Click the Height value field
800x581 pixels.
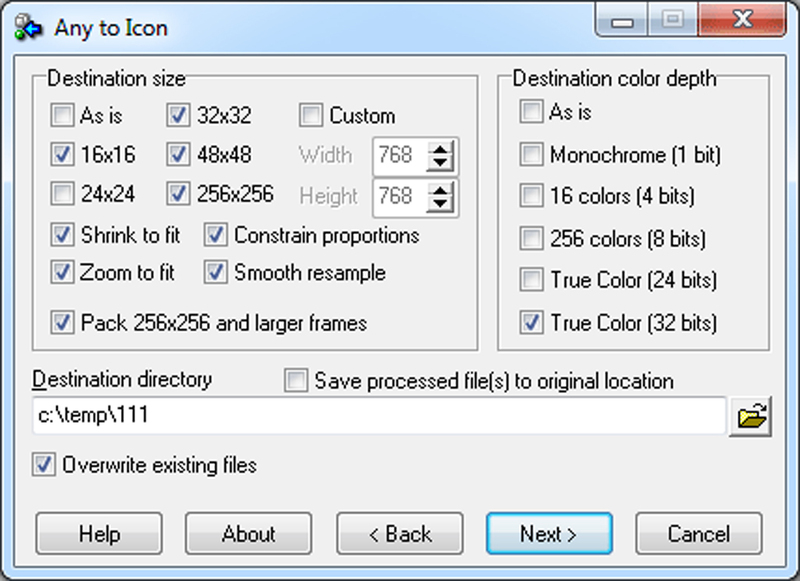(x=402, y=196)
